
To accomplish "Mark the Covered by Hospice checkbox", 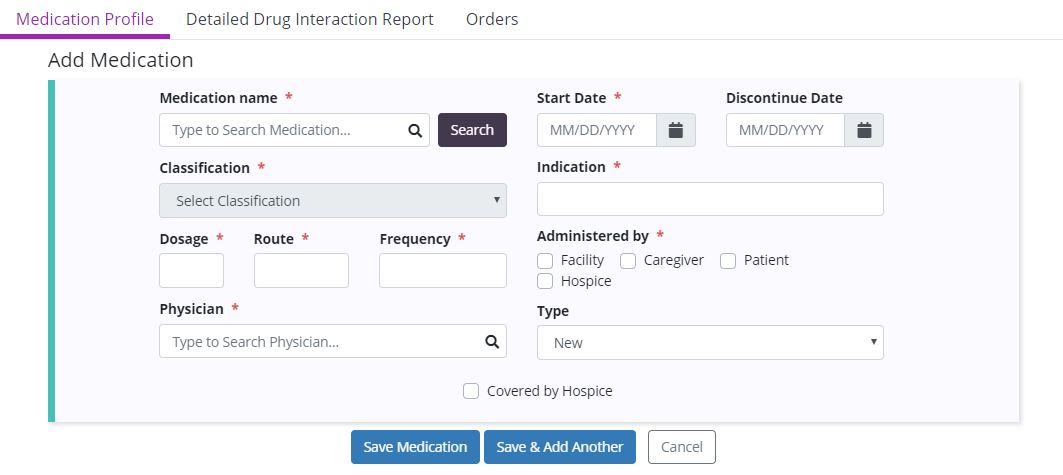I will 471,392.
